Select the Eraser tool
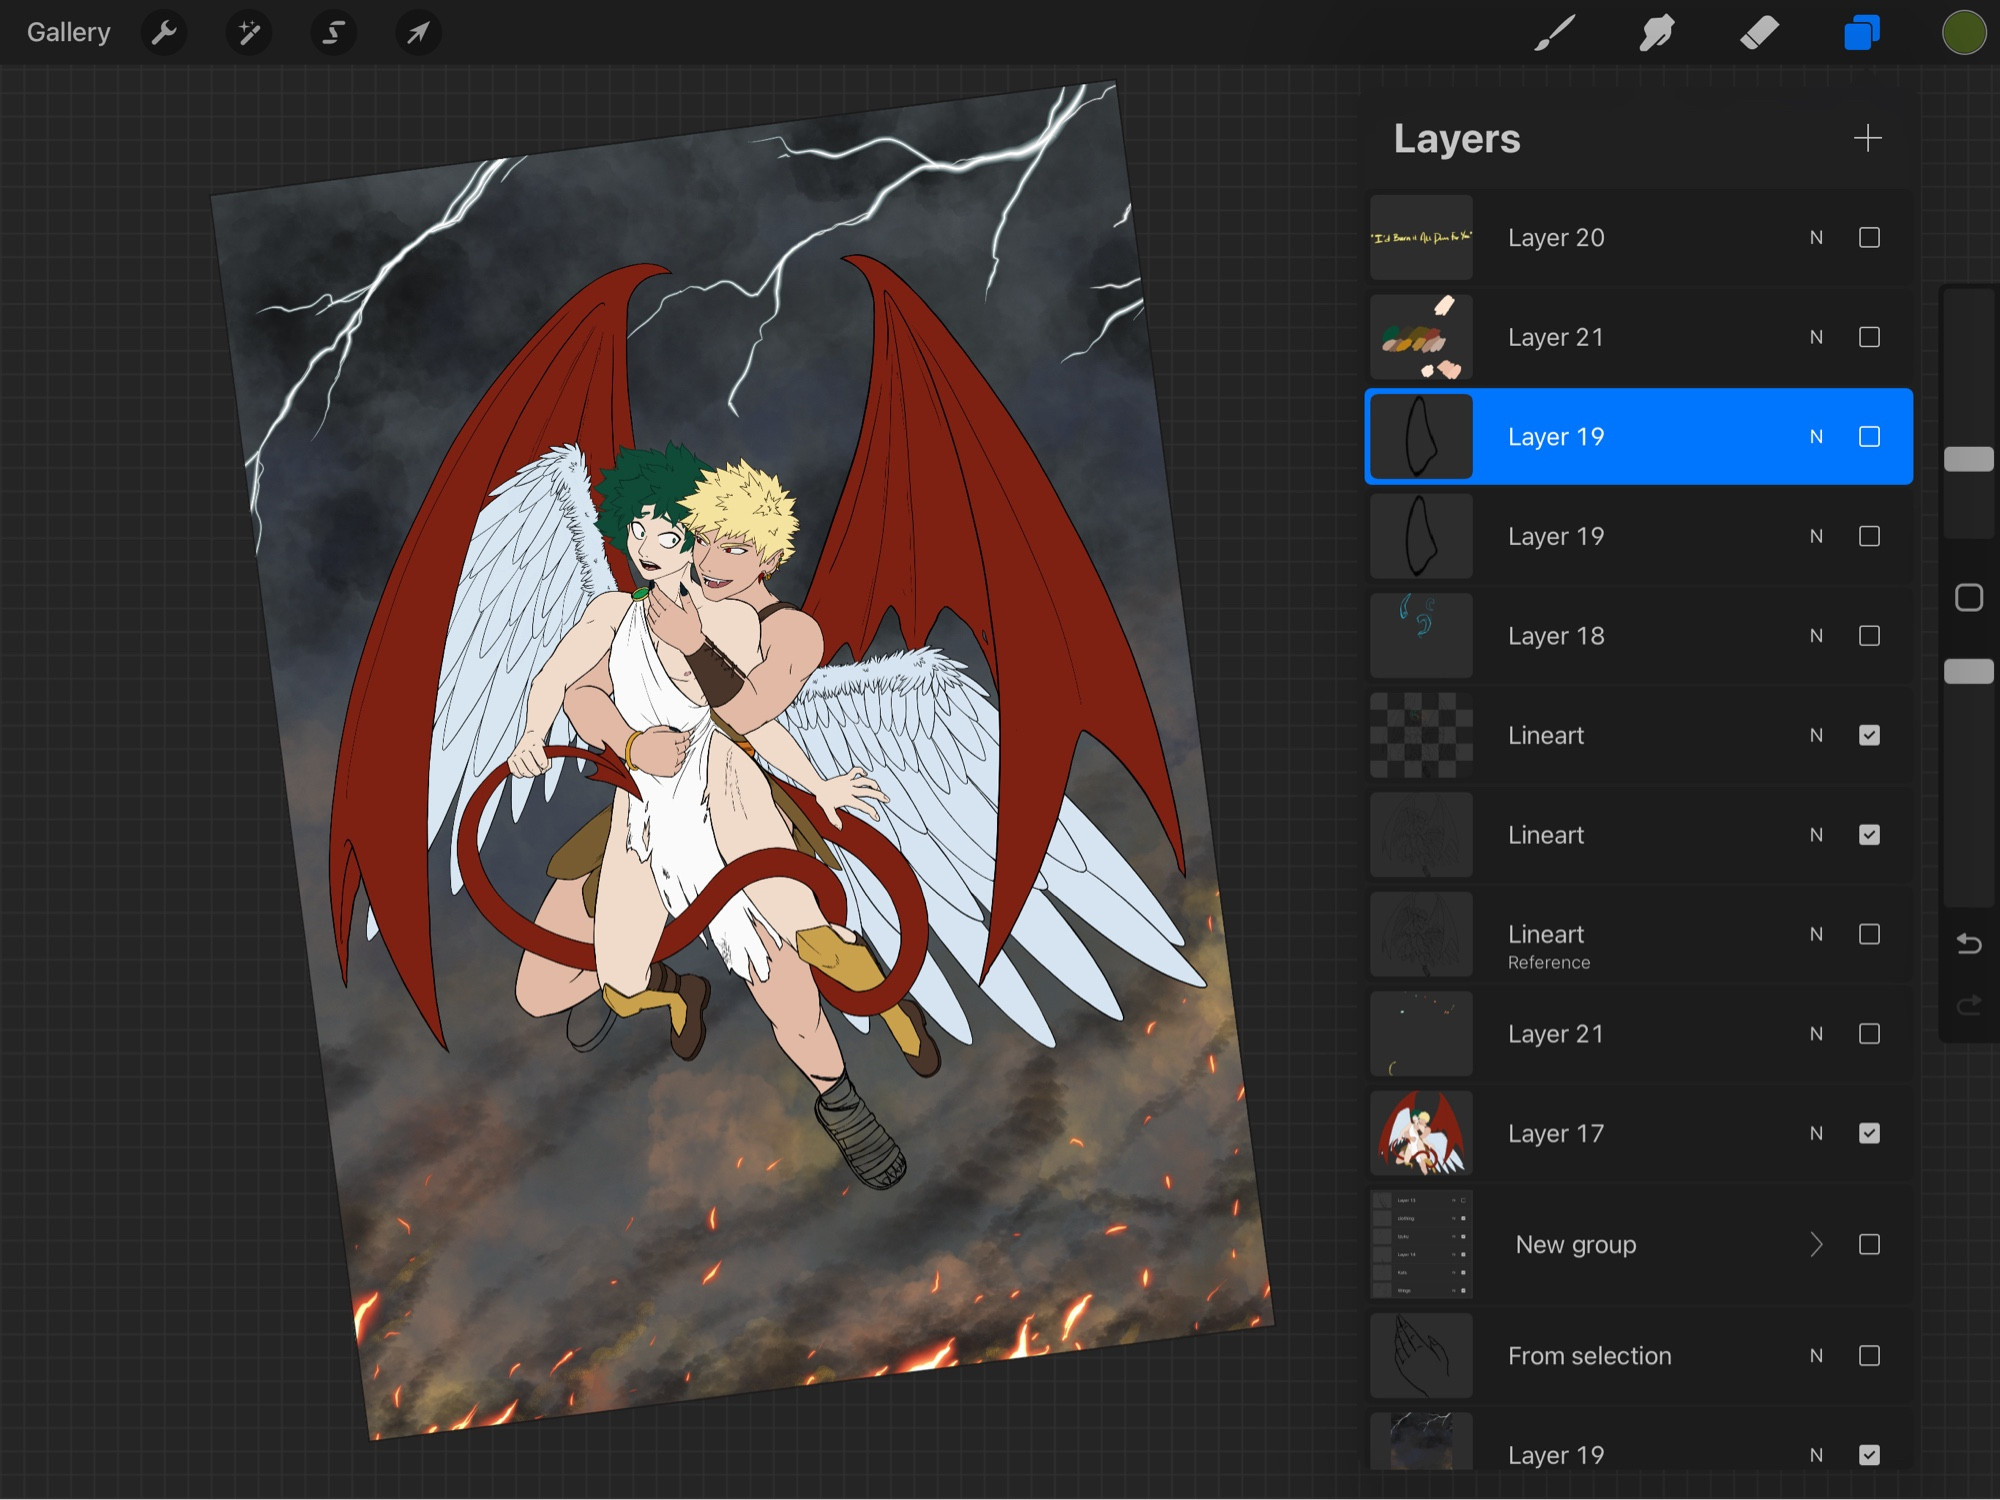Screen dimensions: 2000x1500 point(1759,33)
